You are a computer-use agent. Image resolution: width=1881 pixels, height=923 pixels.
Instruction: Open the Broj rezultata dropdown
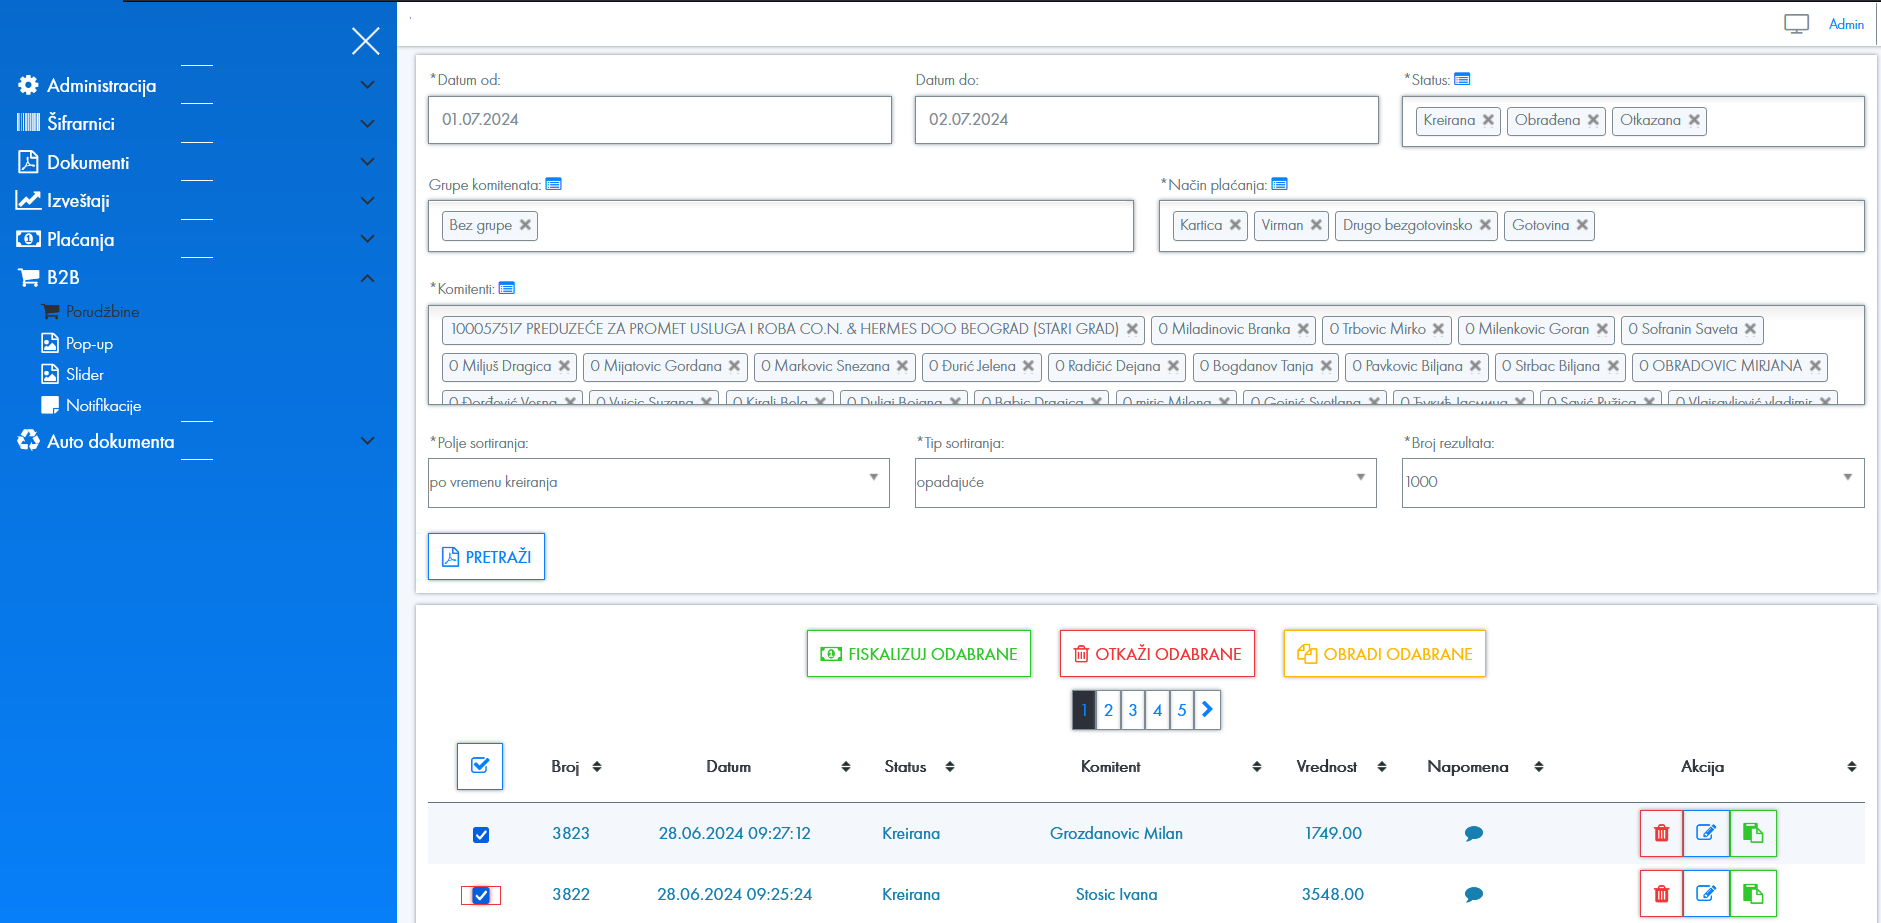tap(1633, 483)
